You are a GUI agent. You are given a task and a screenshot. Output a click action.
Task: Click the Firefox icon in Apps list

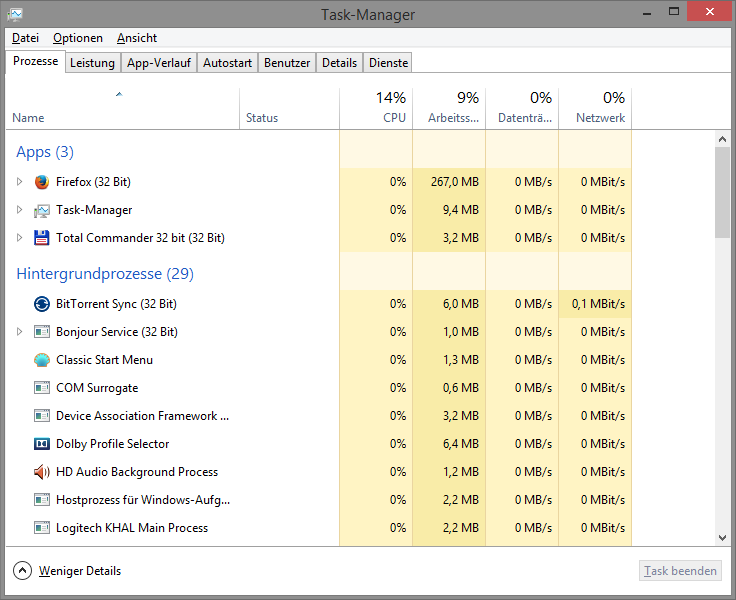pos(41,182)
